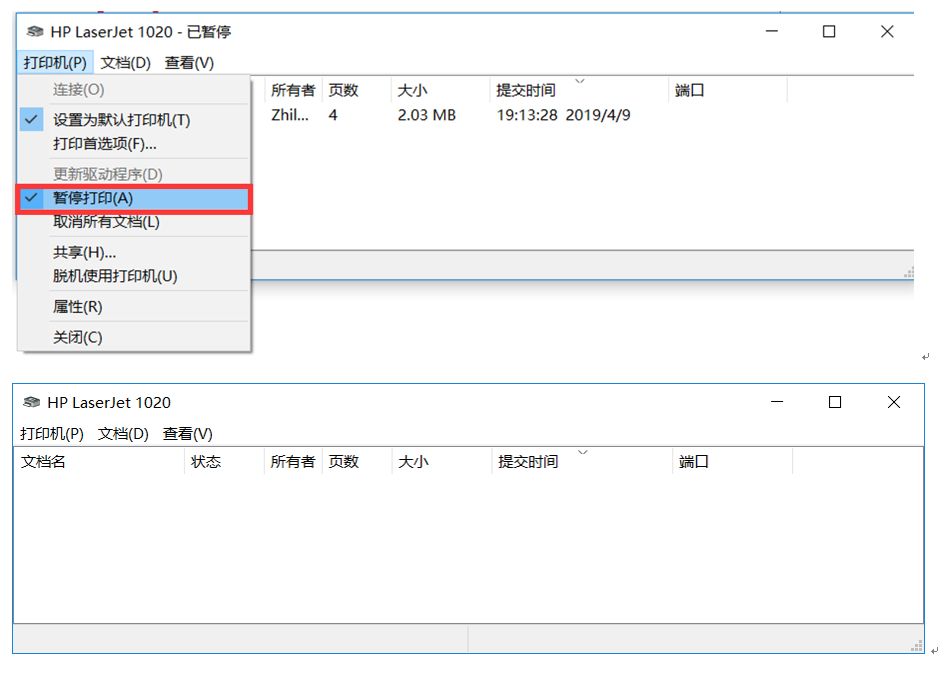
Task: Open the 打印机(P) menu in the lower window
Action: coord(51,434)
